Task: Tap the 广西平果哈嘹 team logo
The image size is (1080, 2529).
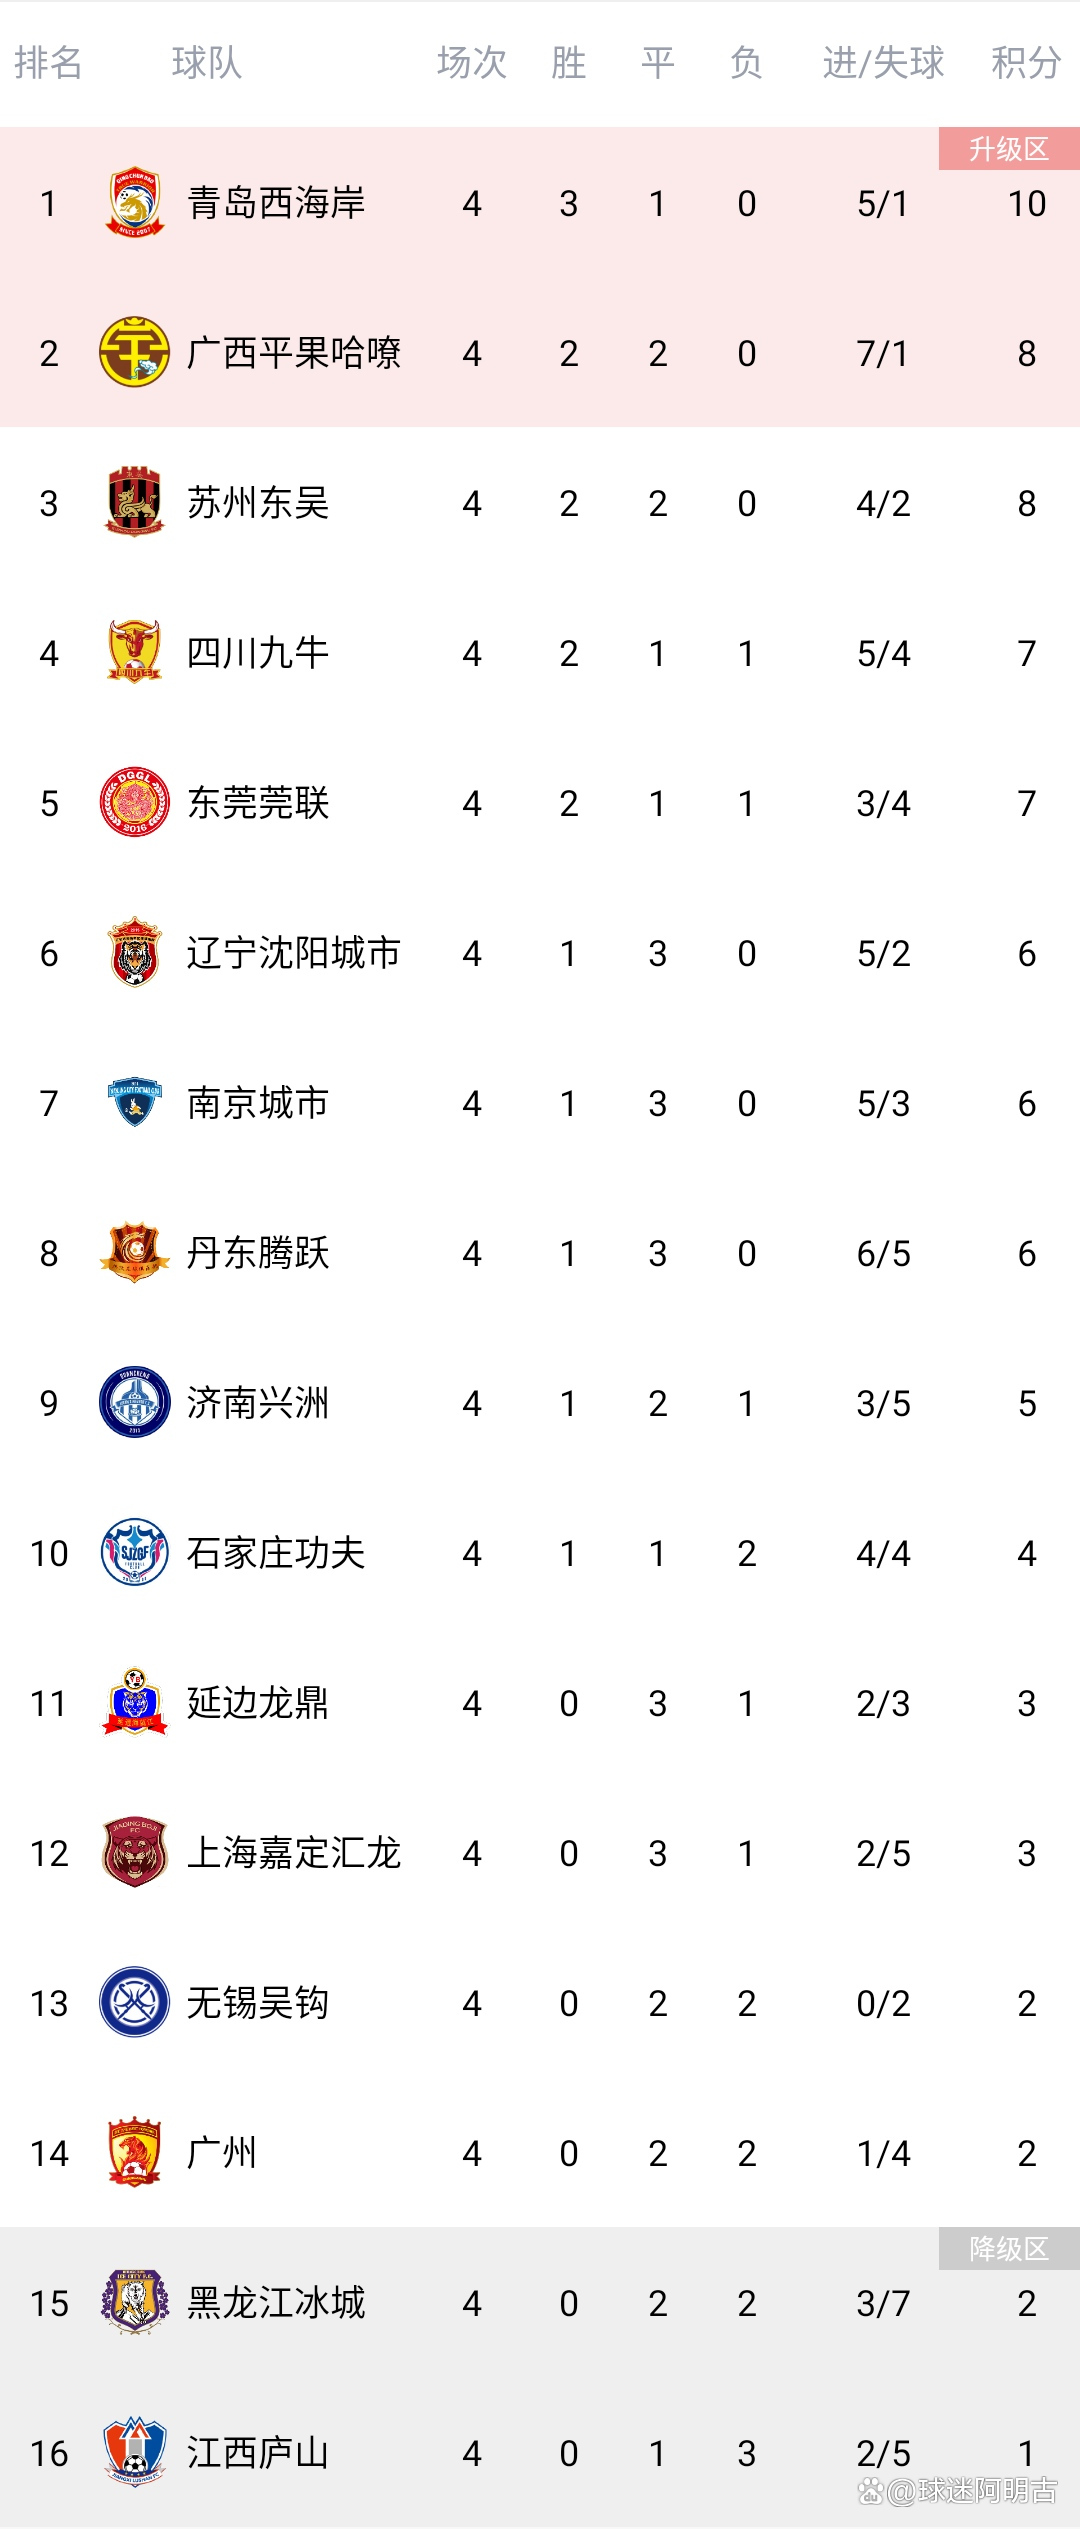Action: click(134, 353)
